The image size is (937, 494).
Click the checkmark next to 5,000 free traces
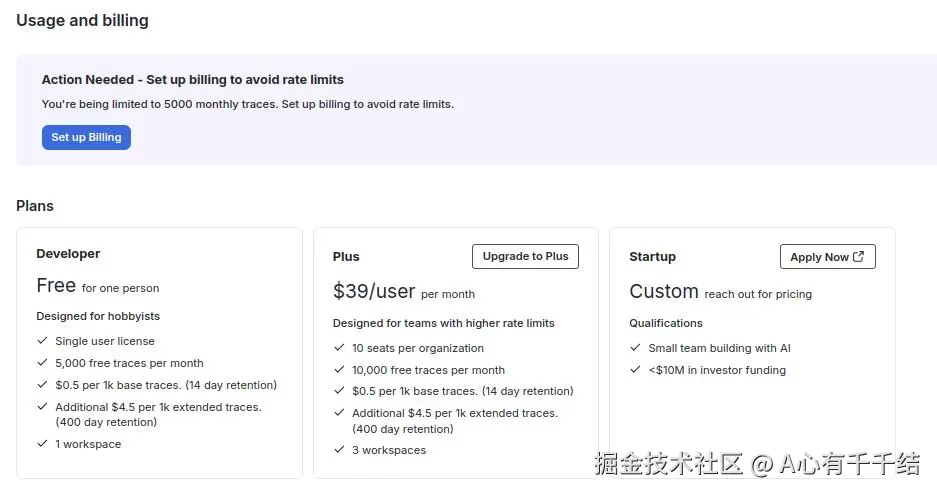point(42,363)
